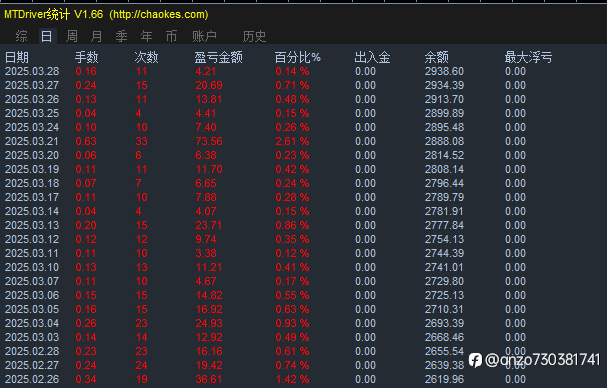Select the 2025.03.21 date cell
607x388 pixels.
[x=32, y=141]
